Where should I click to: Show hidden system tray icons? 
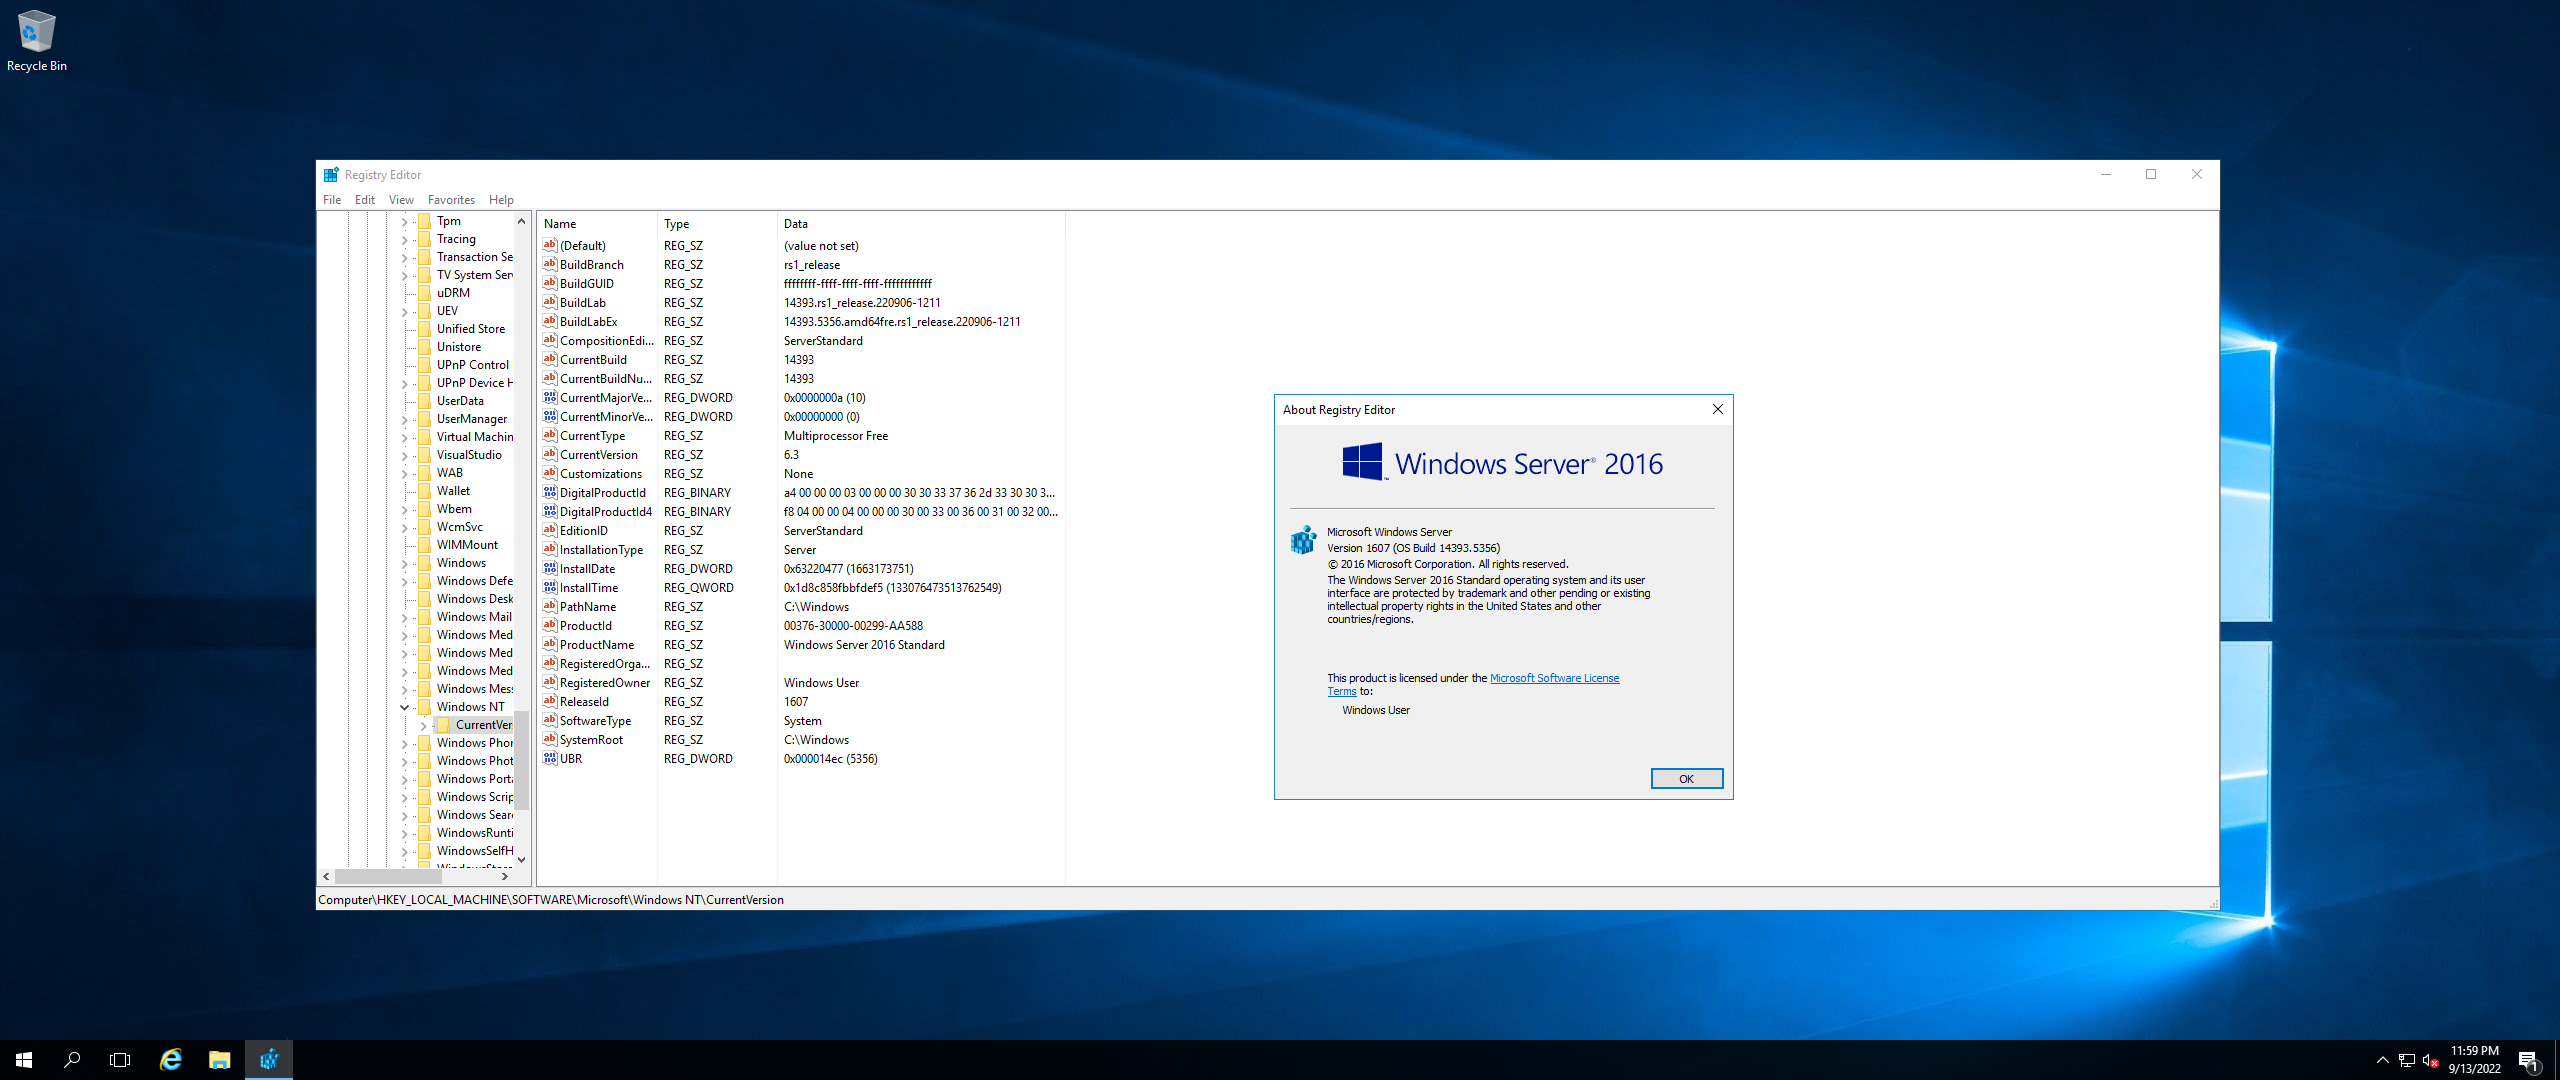coord(2383,1060)
